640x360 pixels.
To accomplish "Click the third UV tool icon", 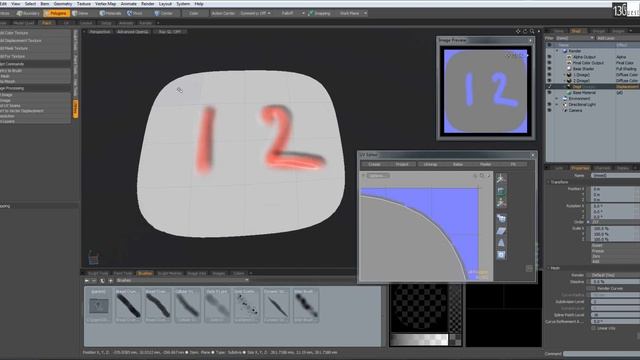I will [501, 202].
